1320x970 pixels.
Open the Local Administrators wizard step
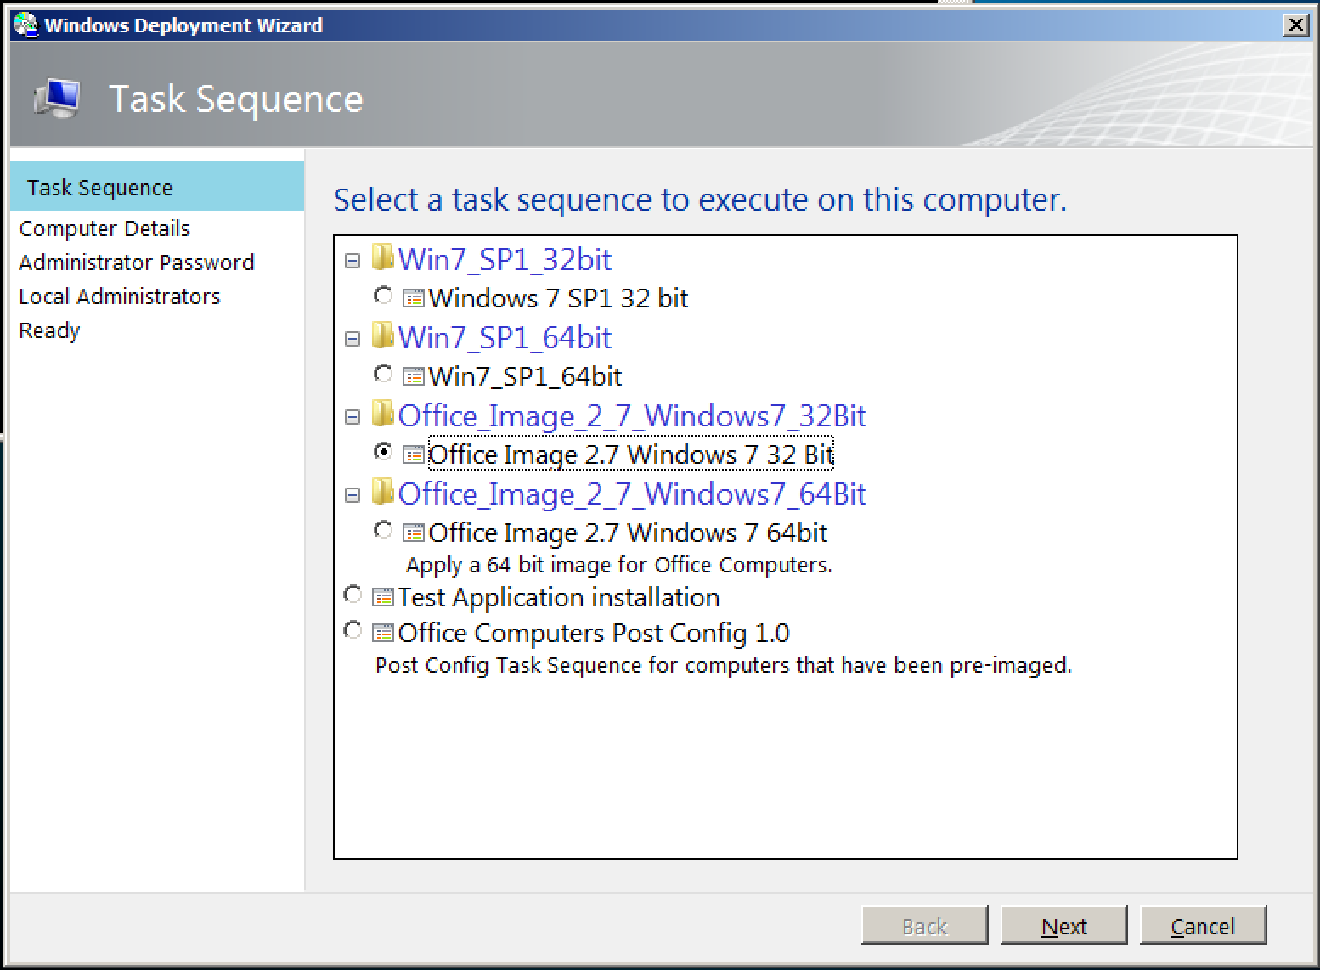(119, 296)
